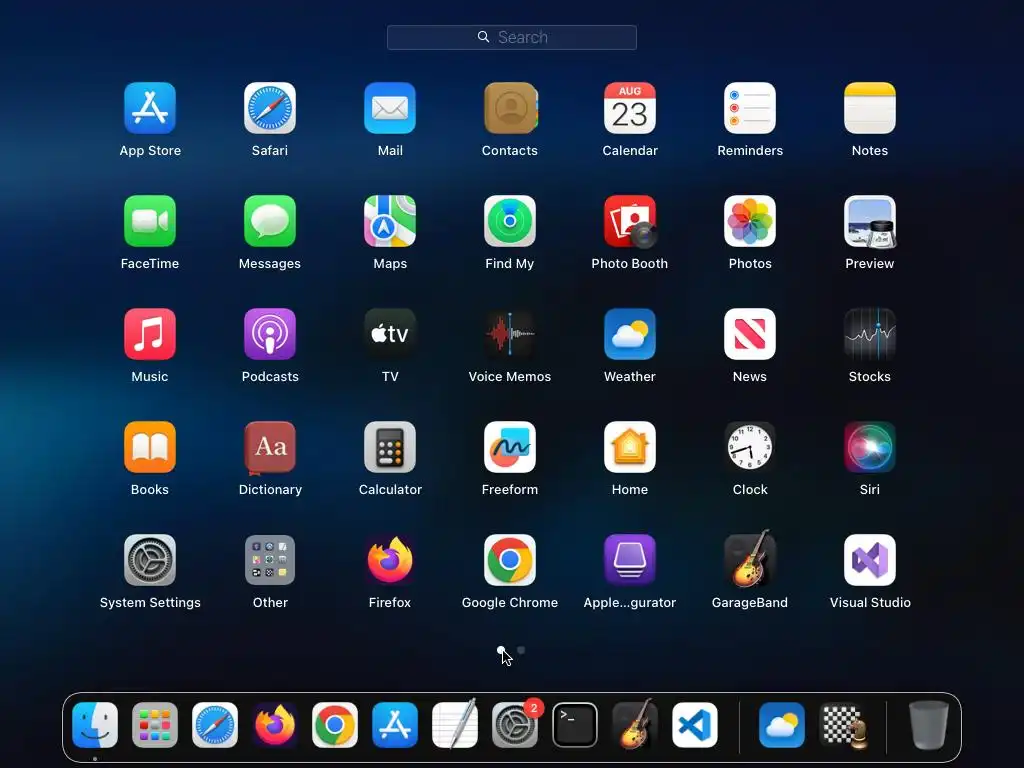Launch the Stocks app
The image size is (1024, 768).
(x=870, y=334)
